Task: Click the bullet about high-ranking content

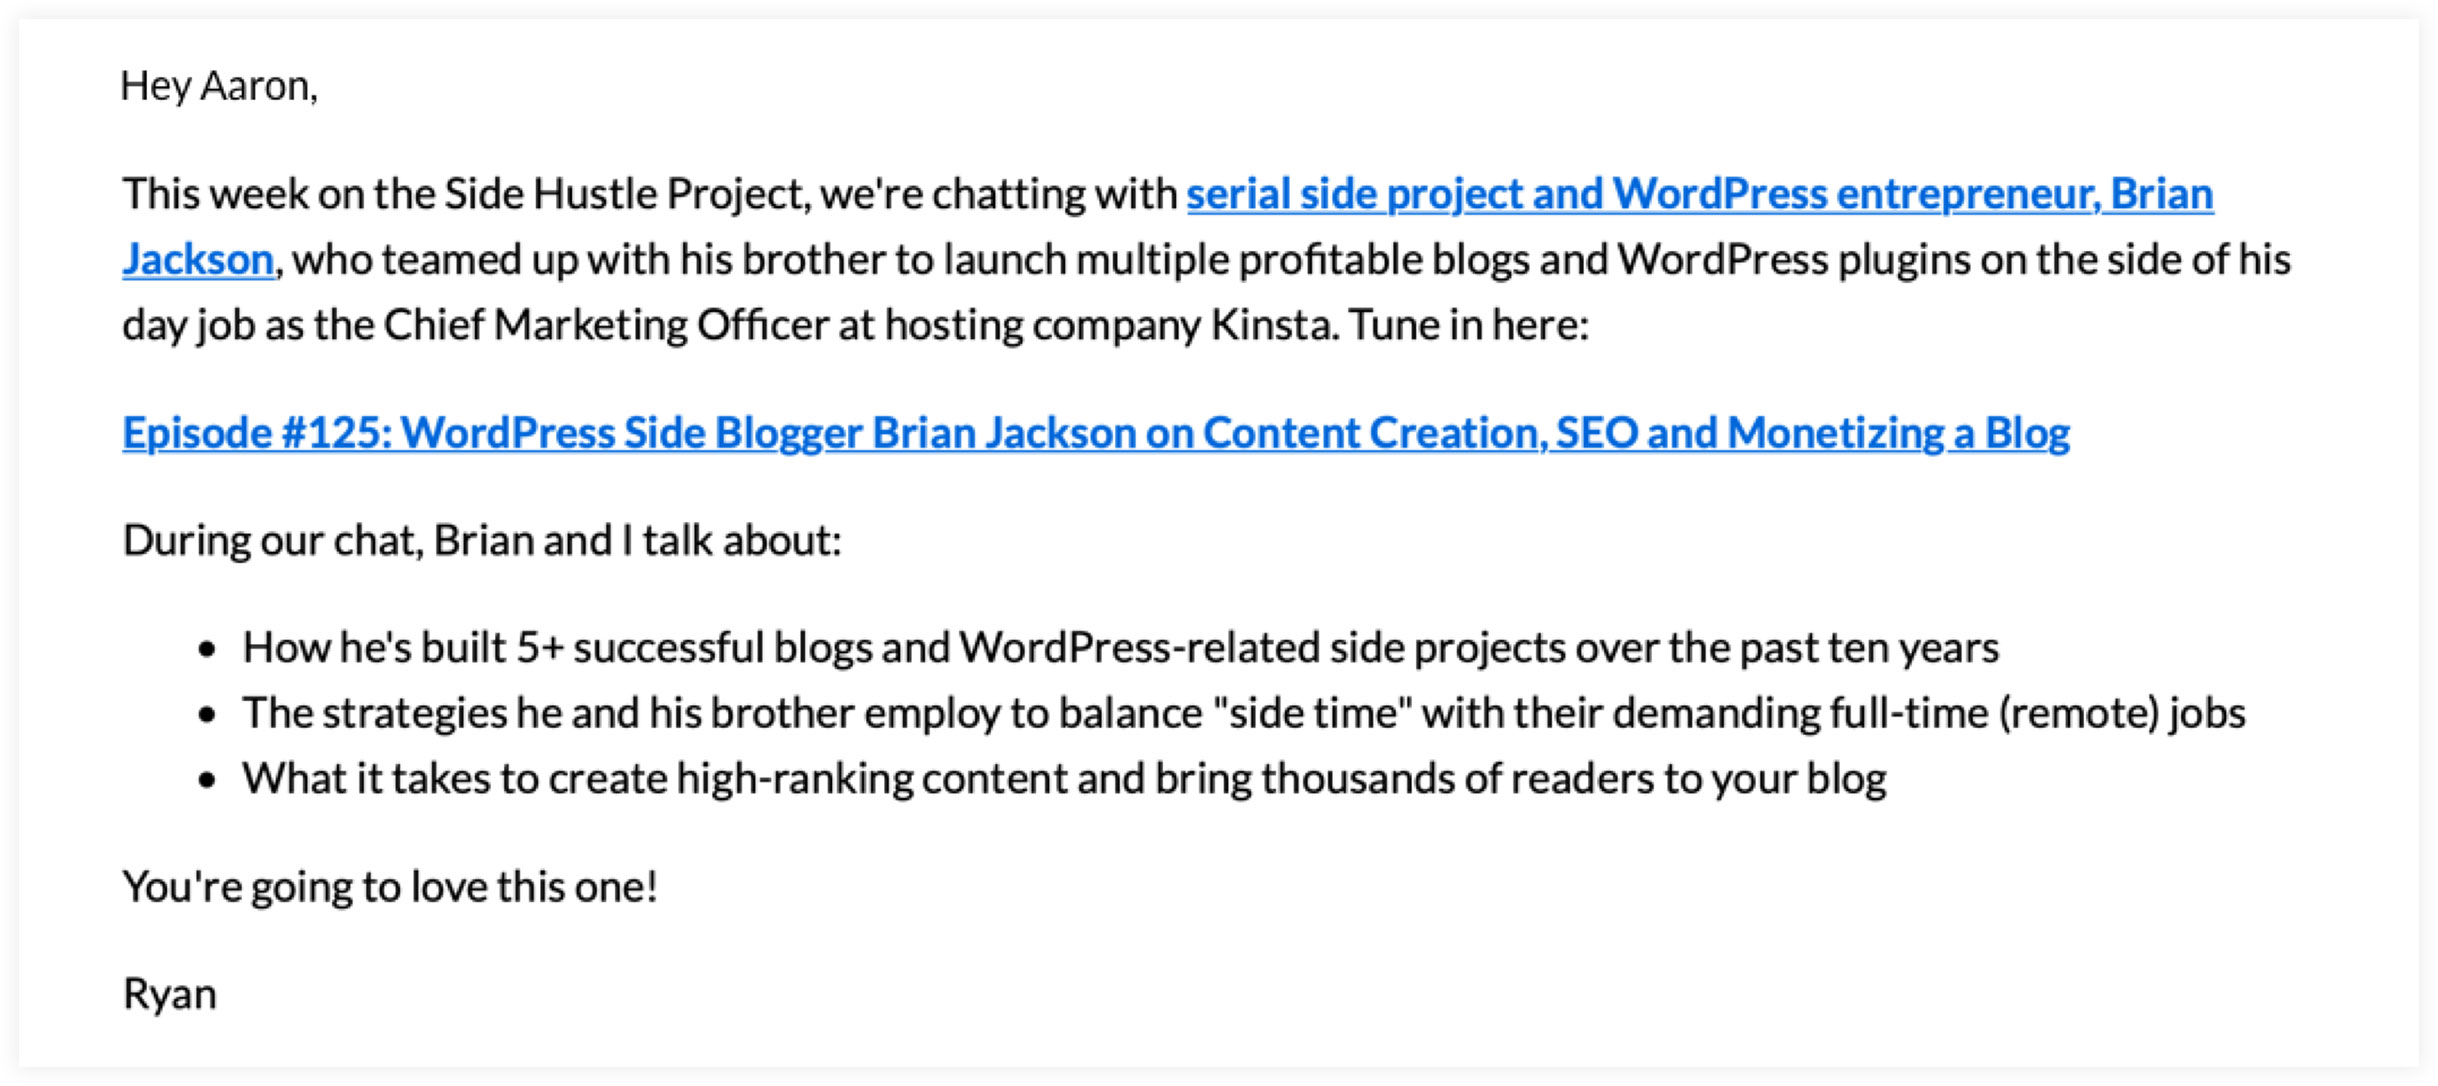Action: click(x=1064, y=779)
